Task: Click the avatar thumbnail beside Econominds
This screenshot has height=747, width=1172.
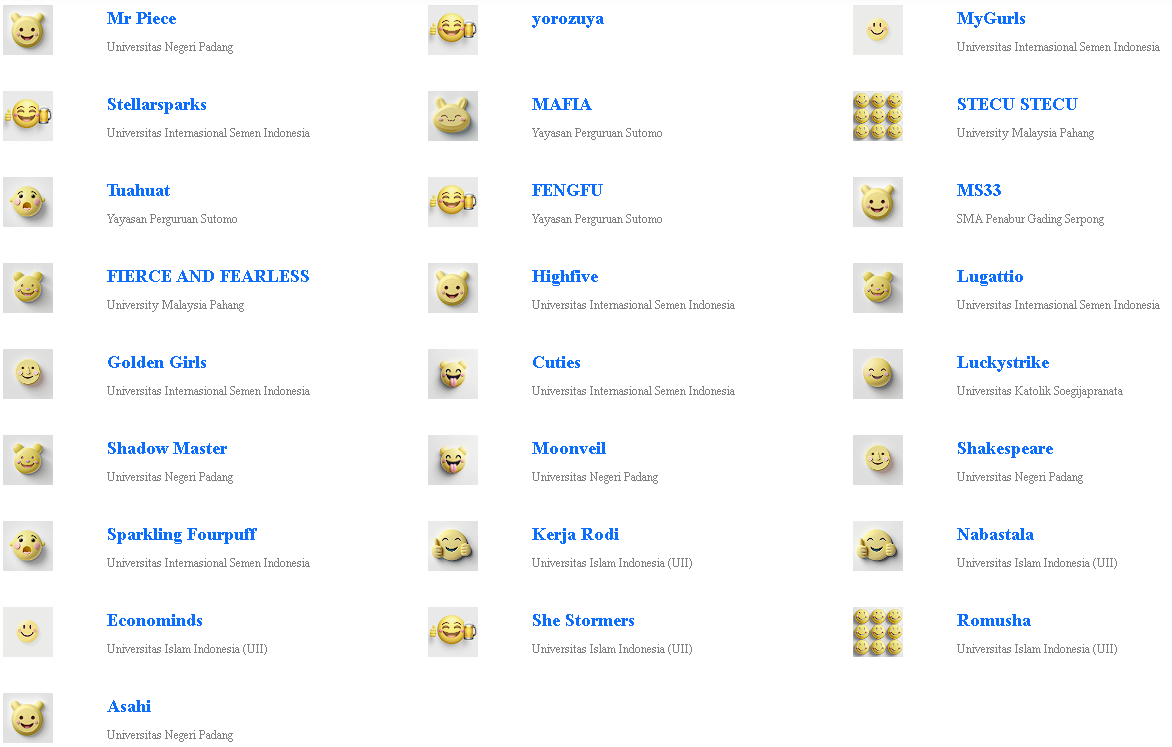Action: point(28,632)
